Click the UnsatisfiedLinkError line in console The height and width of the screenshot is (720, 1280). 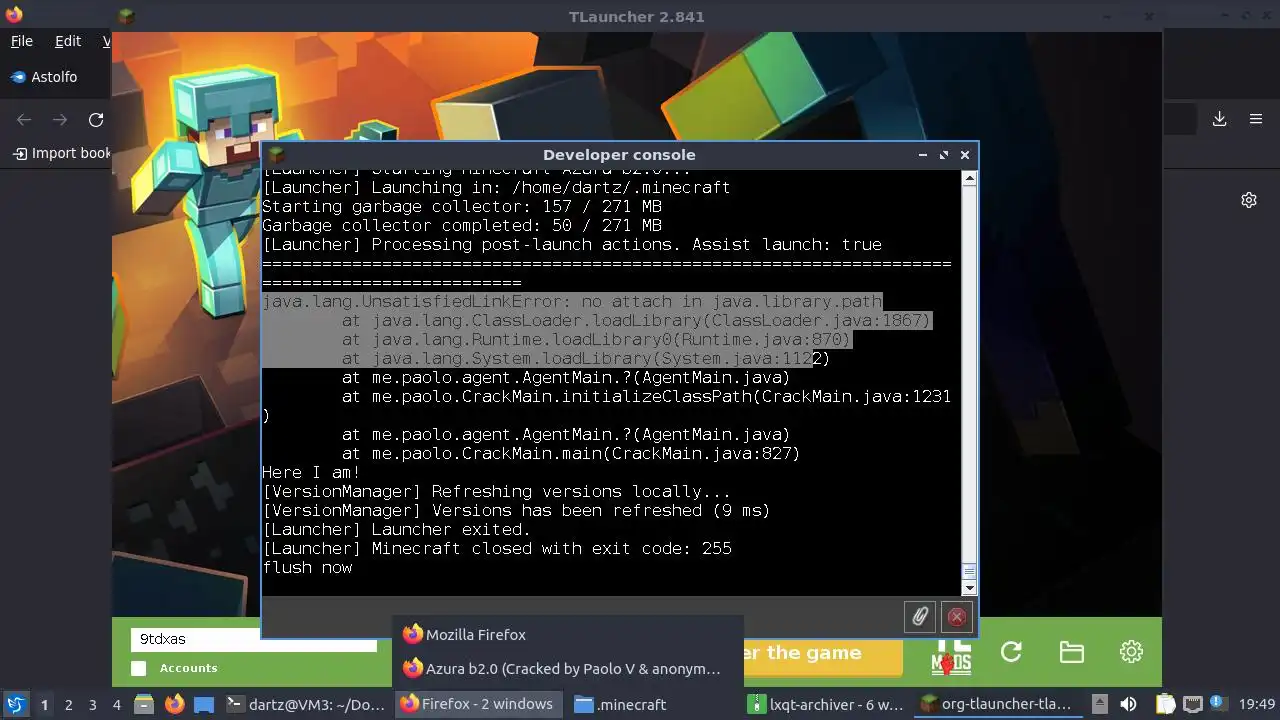572,301
